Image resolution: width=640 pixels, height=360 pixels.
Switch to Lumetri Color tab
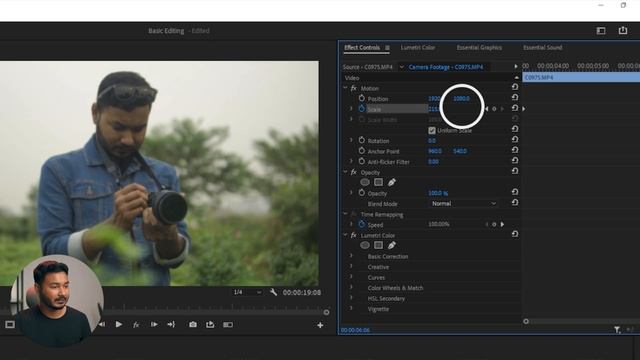418,47
